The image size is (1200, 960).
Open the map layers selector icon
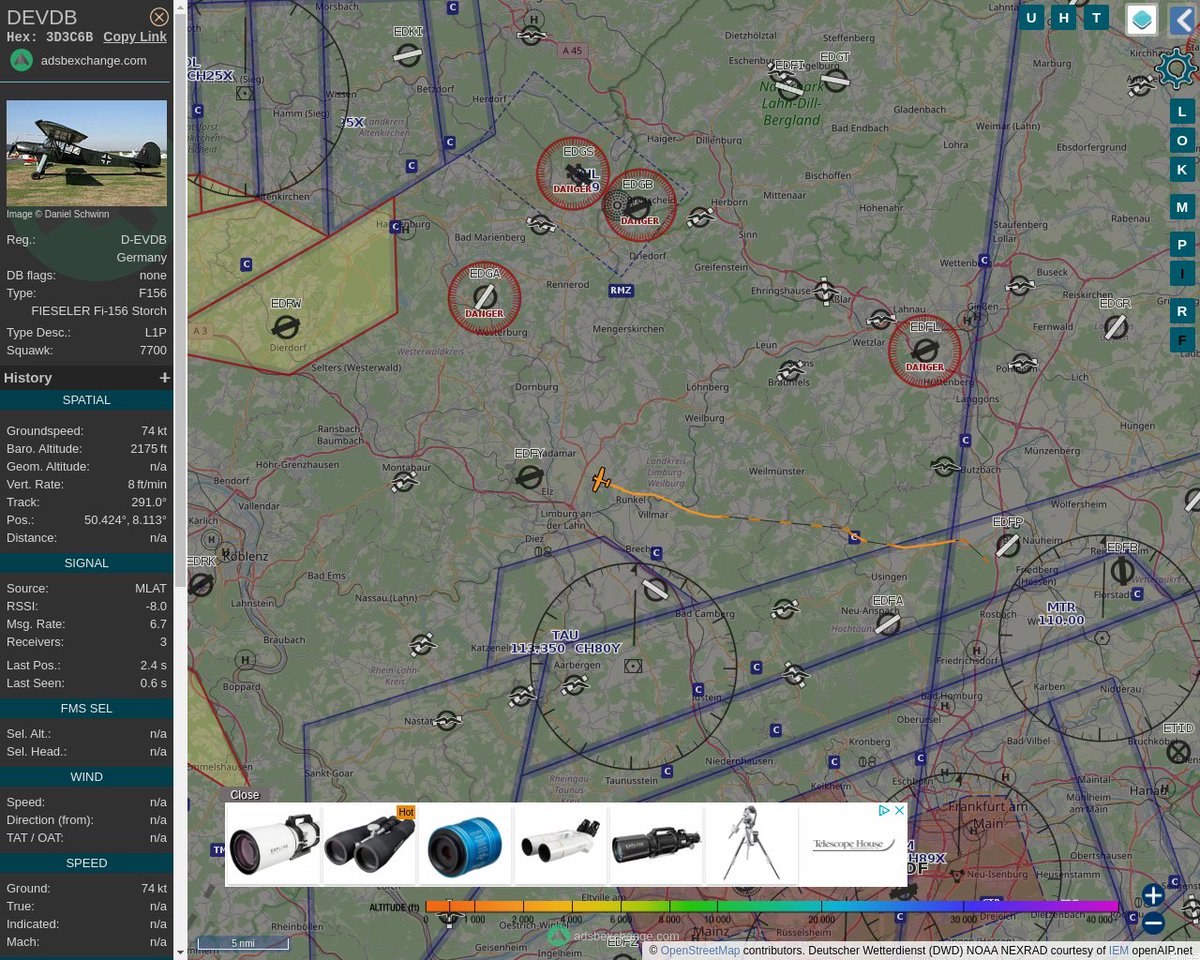click(x=1142, y=19)
